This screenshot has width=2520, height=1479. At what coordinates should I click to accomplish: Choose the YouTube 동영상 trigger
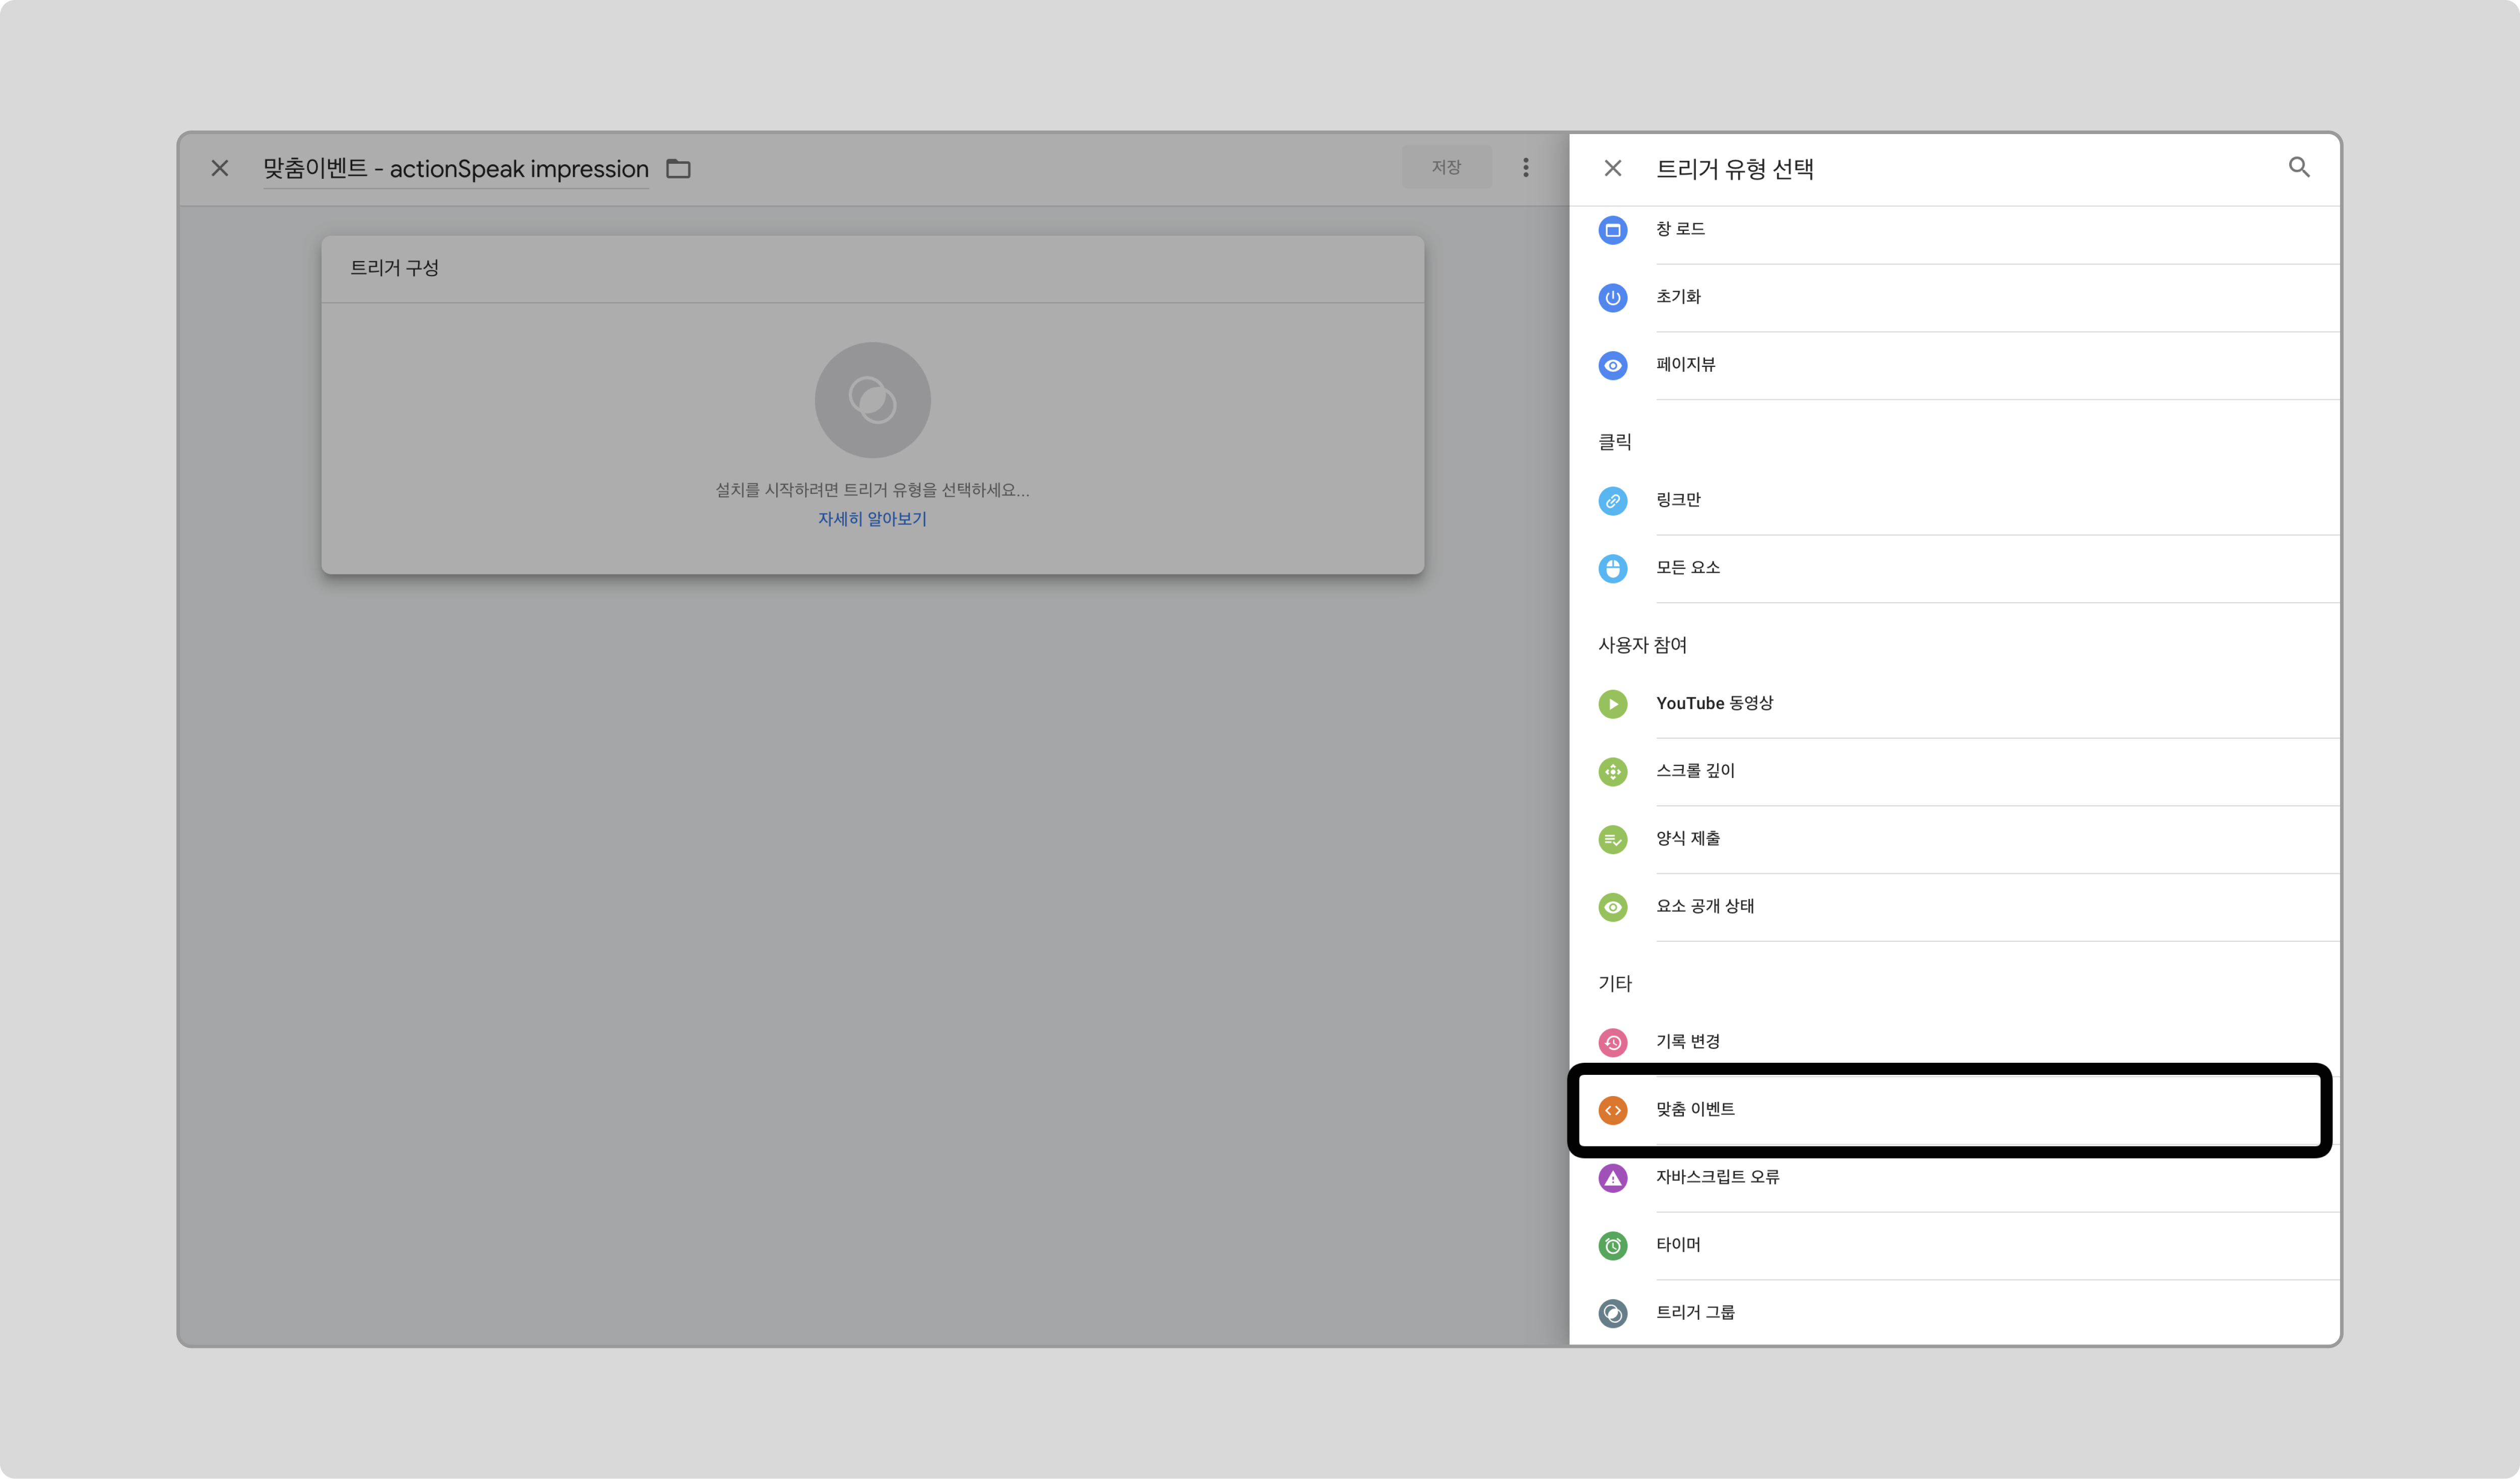pyautogui.click(x=1954, y=704)
